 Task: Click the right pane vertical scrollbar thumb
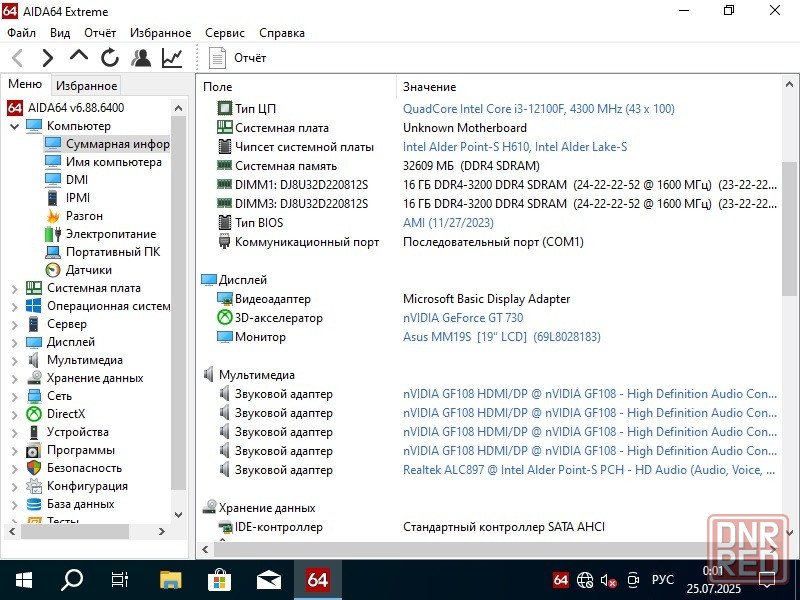[x=789, y=229]
